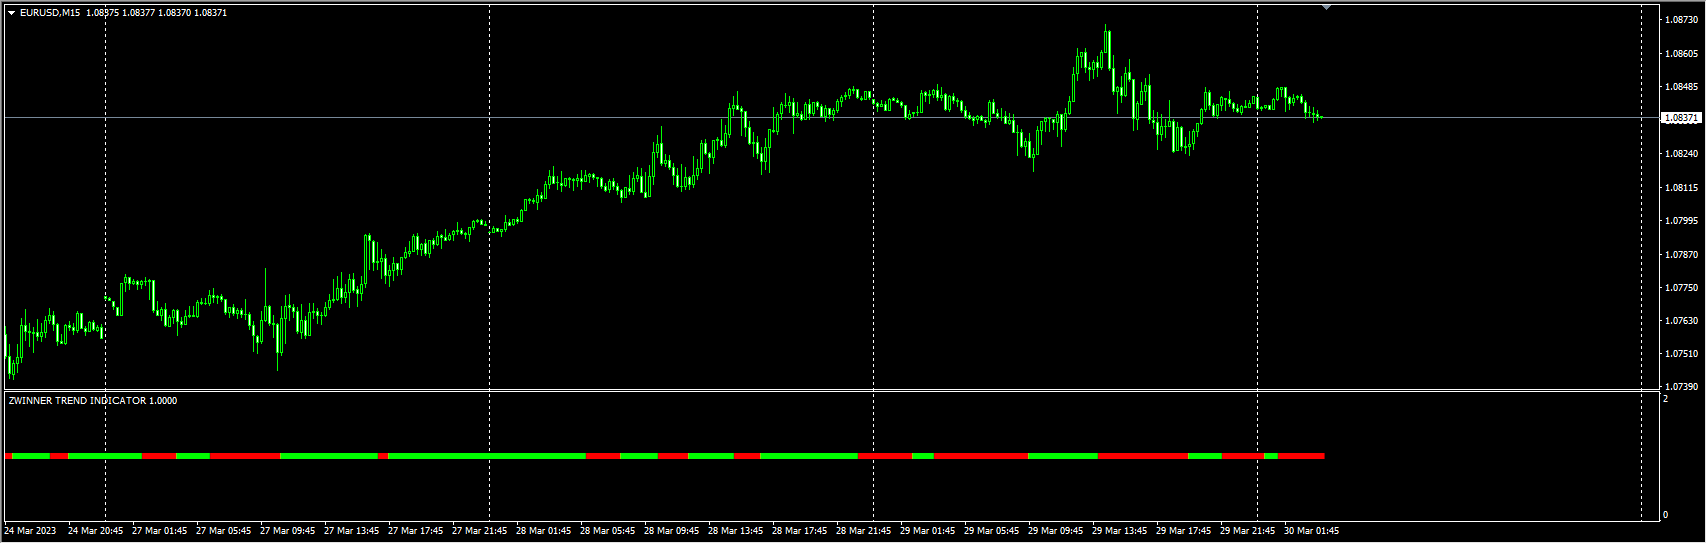Click the 27 Mar 17:45 time label

[416, 531]
